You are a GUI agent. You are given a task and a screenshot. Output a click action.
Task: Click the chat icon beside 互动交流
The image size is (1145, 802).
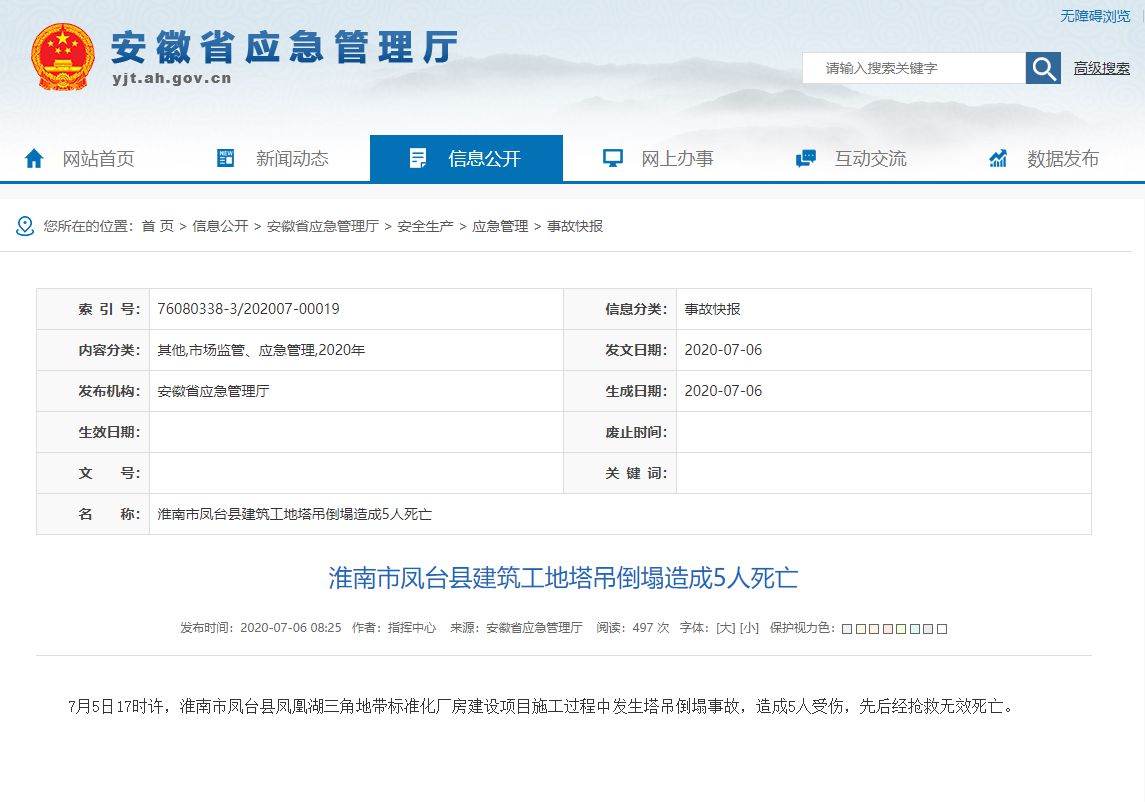tap(805, 158)
